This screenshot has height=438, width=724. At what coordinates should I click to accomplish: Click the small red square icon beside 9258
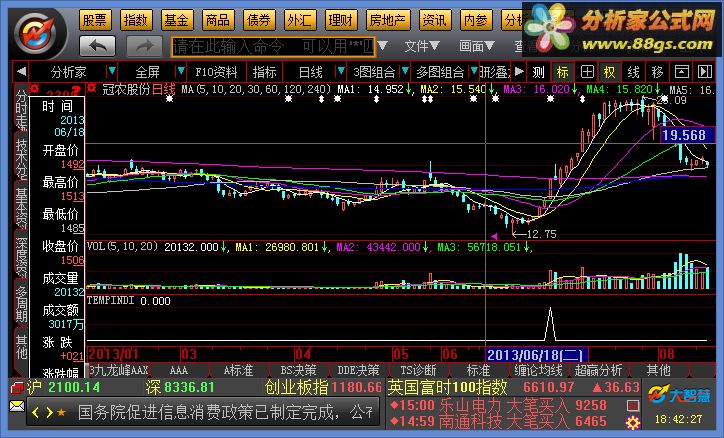tap(633, 406)
